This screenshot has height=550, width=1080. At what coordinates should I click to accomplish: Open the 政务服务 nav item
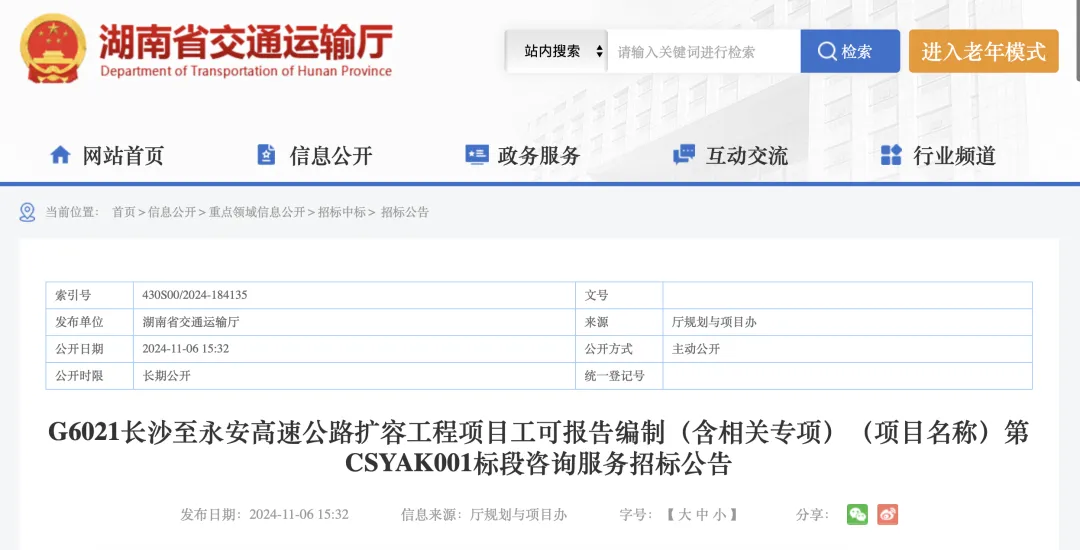pos(539,156)
